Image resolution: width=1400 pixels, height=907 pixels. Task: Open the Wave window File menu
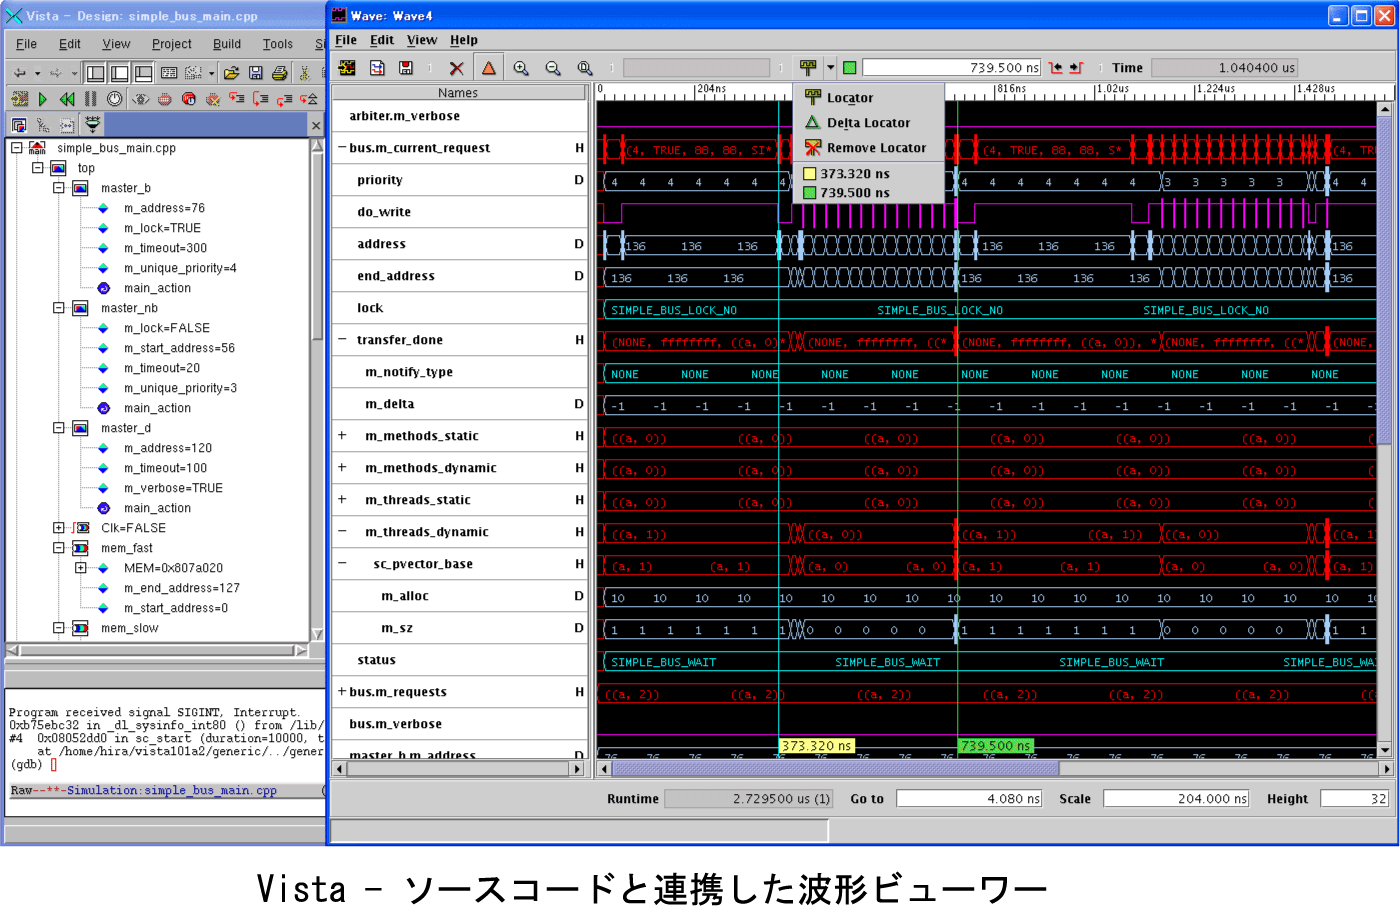coord(346,40)
